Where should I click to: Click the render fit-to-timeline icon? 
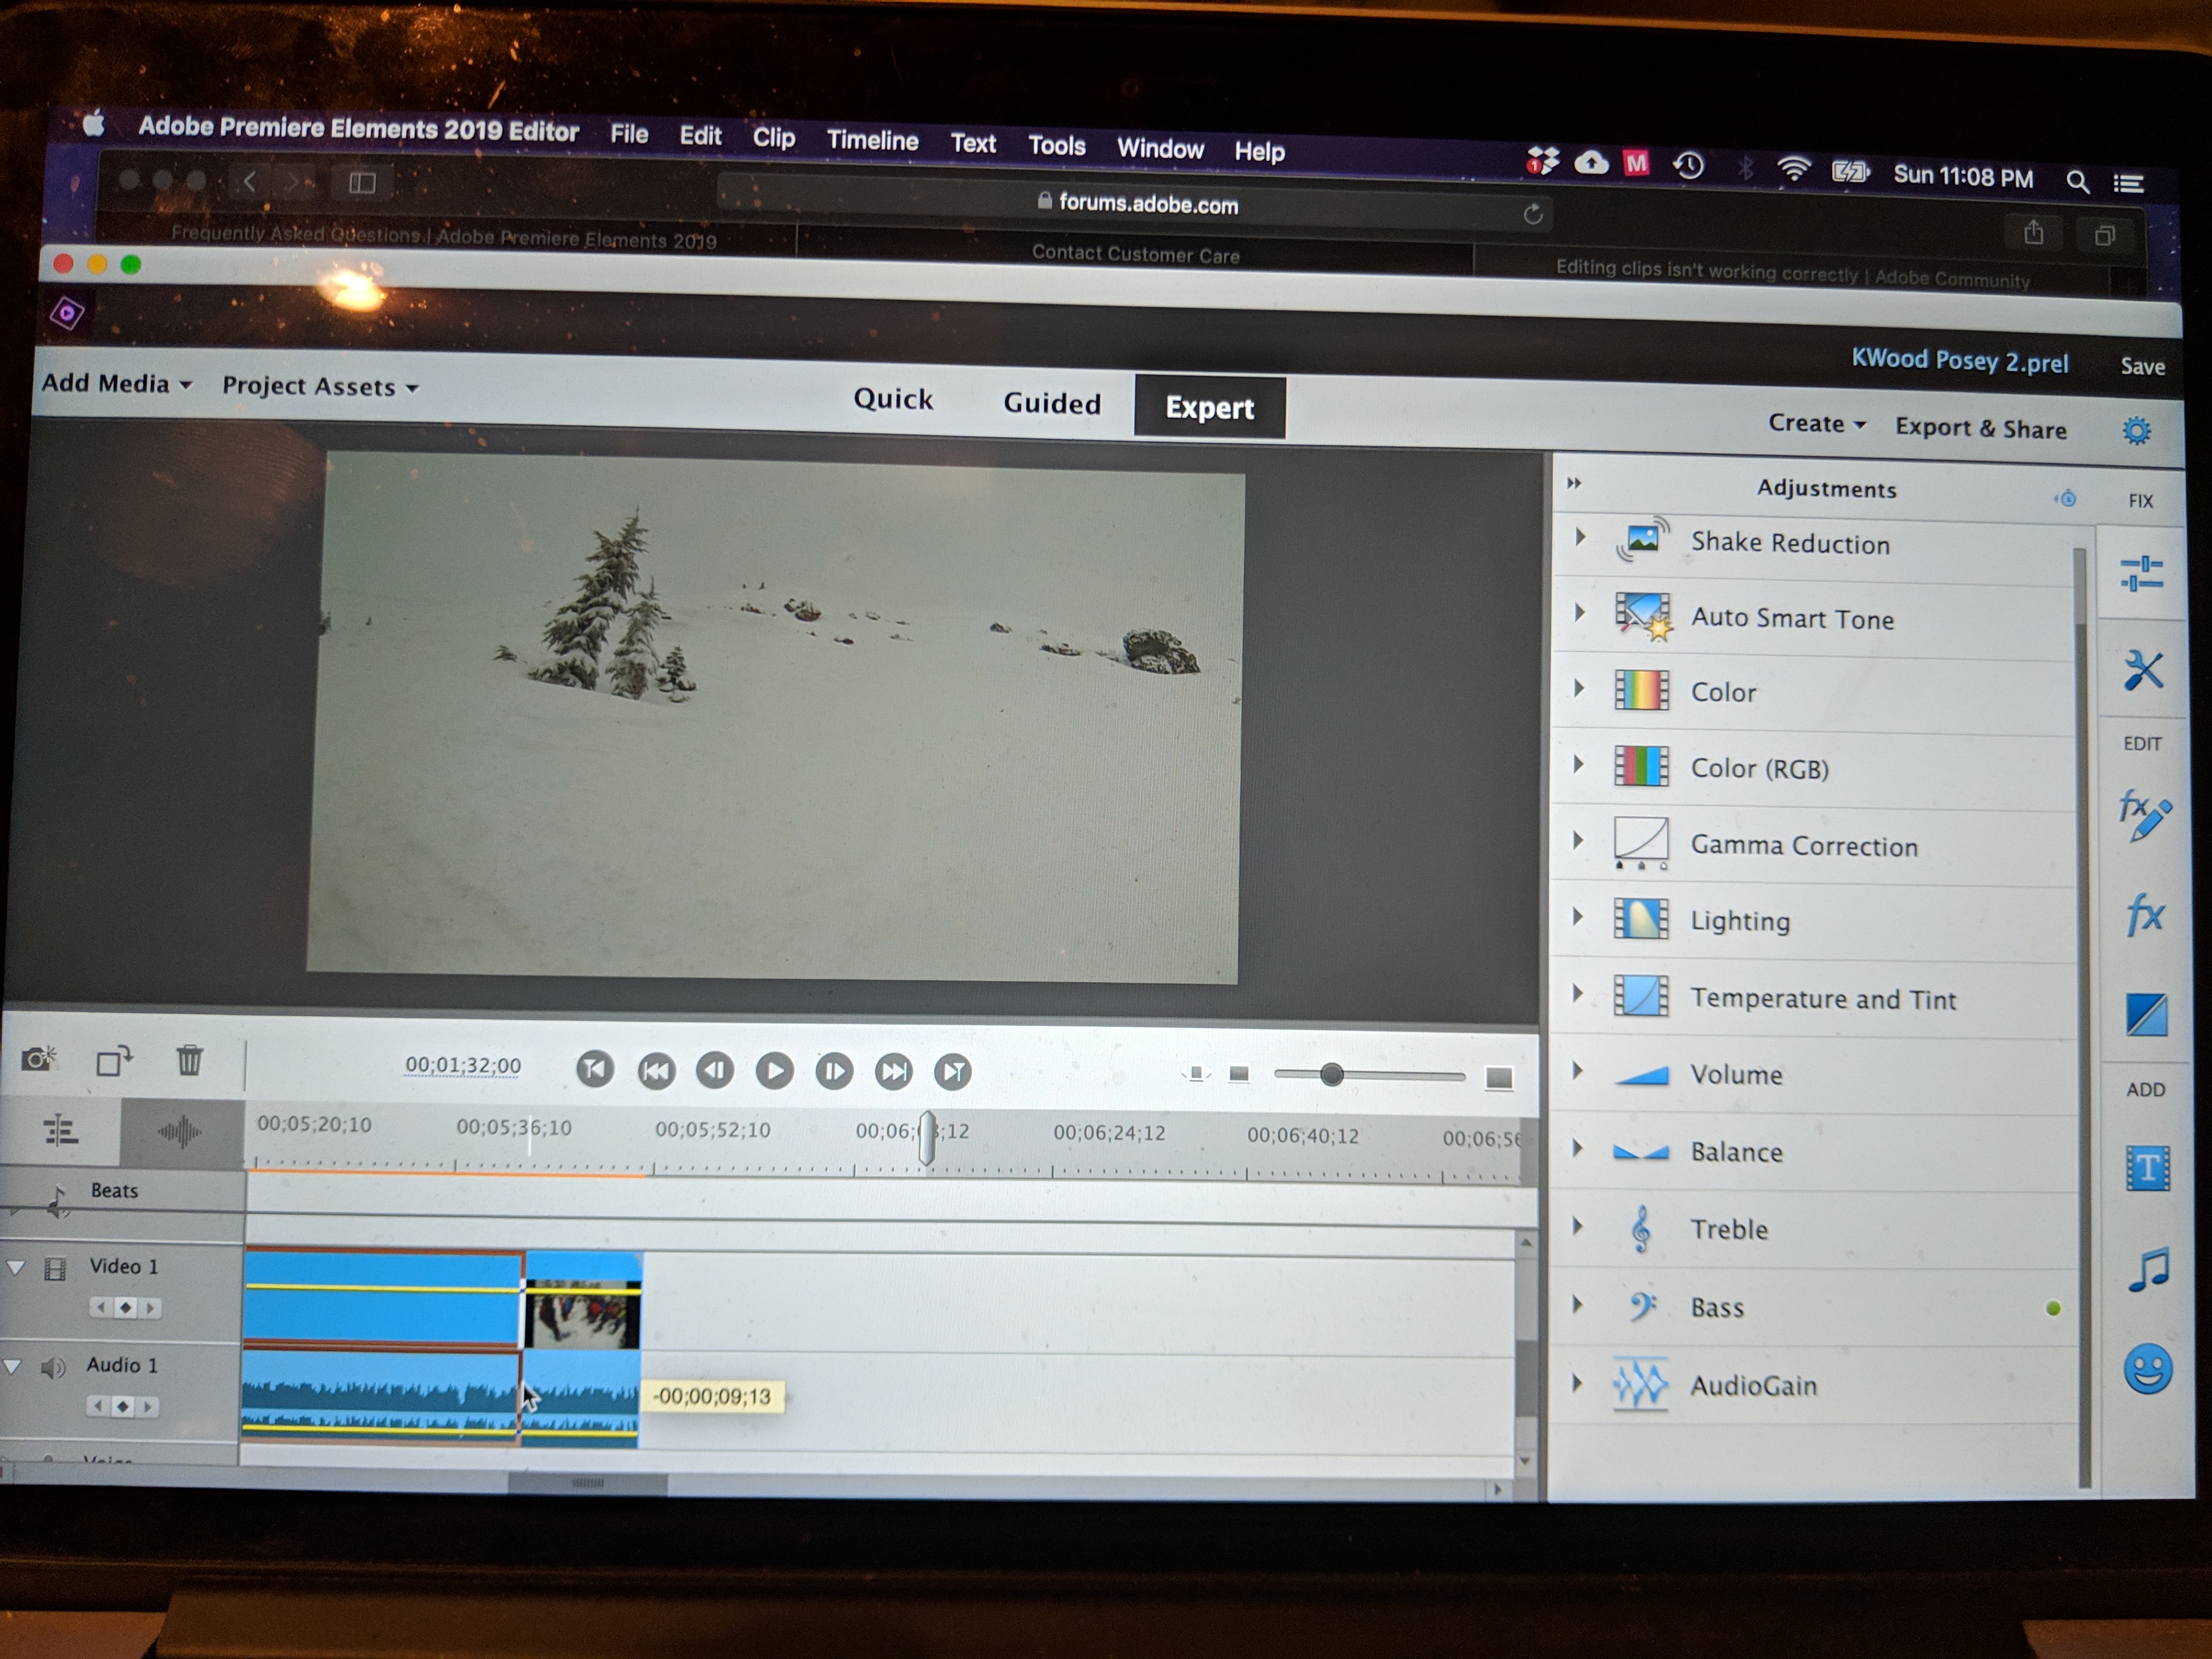[1196, 1074]
